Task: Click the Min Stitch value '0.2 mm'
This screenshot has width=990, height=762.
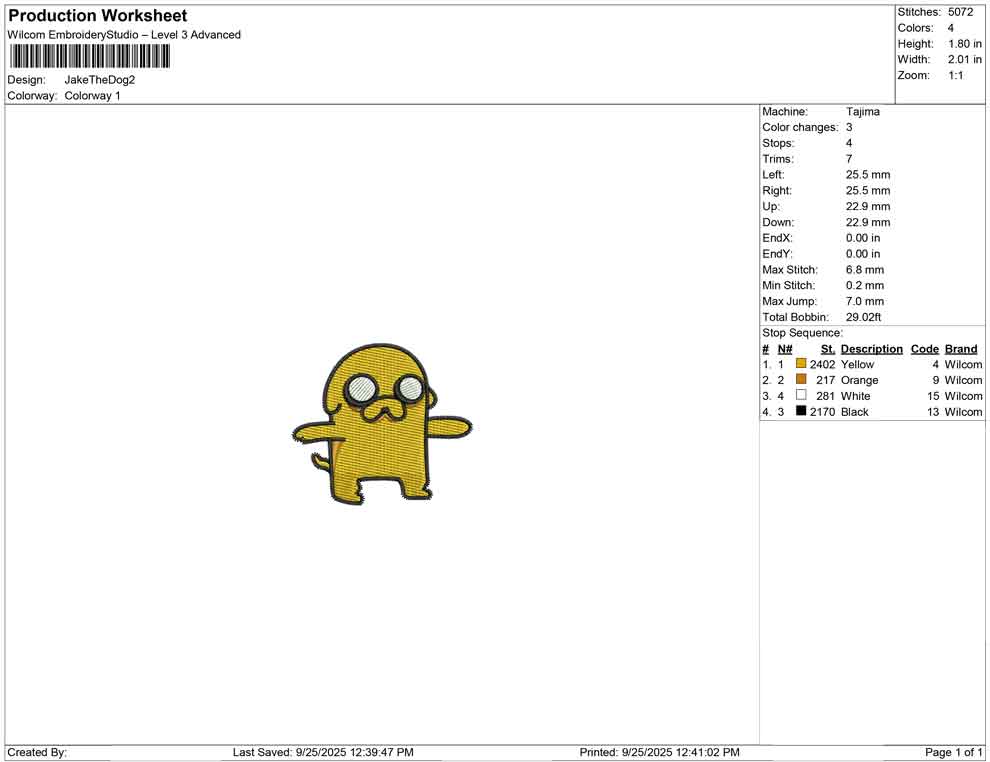Action: tap(865, 285)
